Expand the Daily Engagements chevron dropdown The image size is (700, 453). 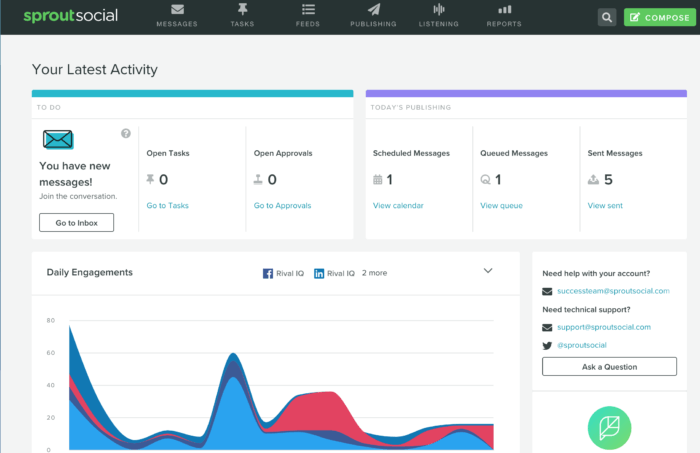(488, 271)
